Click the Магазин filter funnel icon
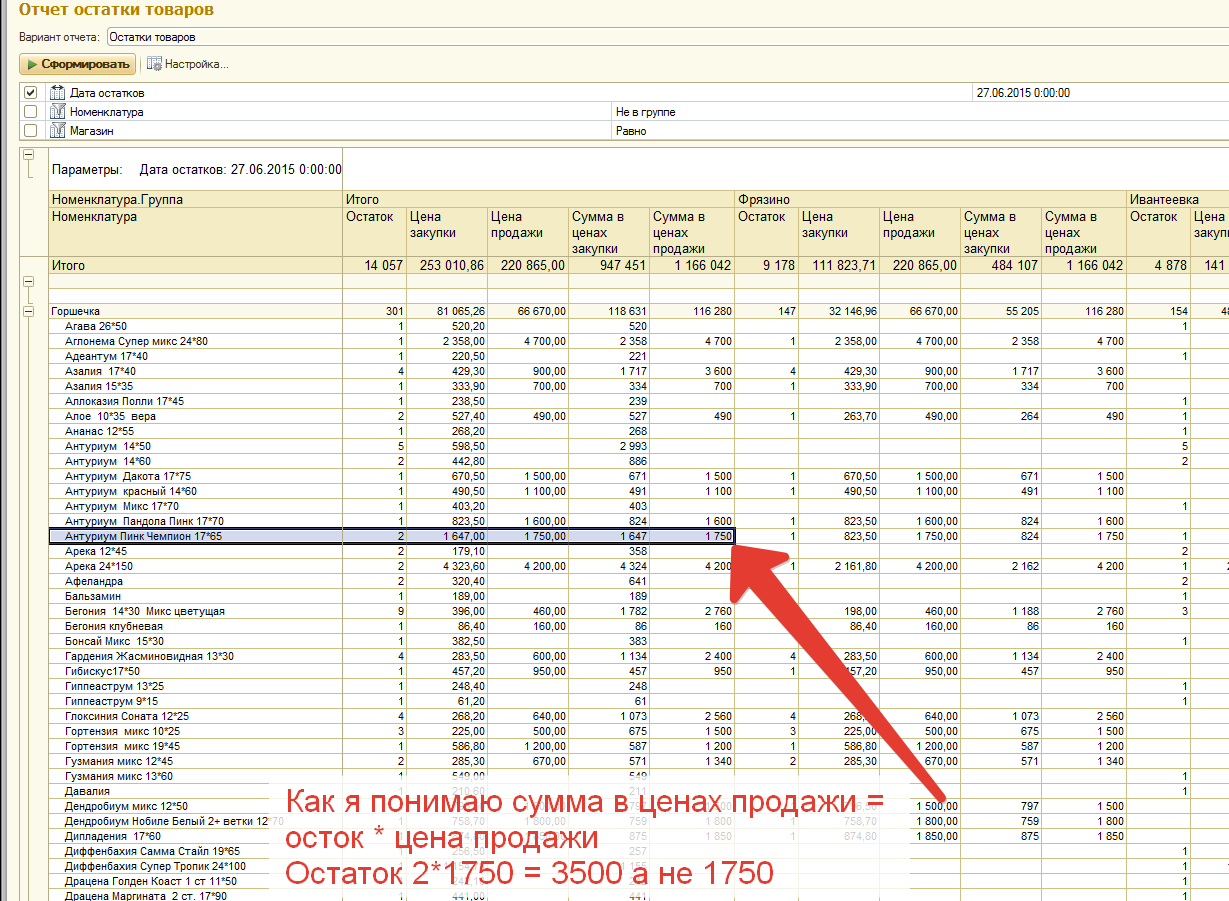 pos(57,131)
